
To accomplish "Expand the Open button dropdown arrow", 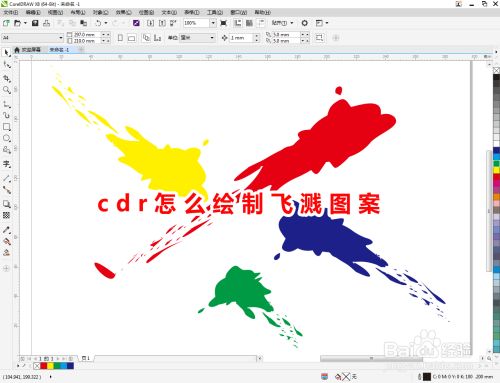I will (x=25, y=23).
